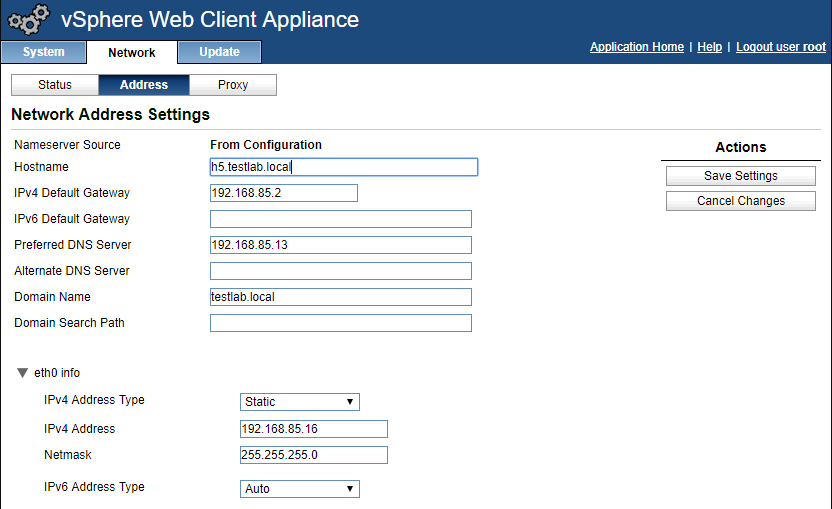Screen dimensions: 832x509
Task: Open the Help link
Action: tap(709, 47)
